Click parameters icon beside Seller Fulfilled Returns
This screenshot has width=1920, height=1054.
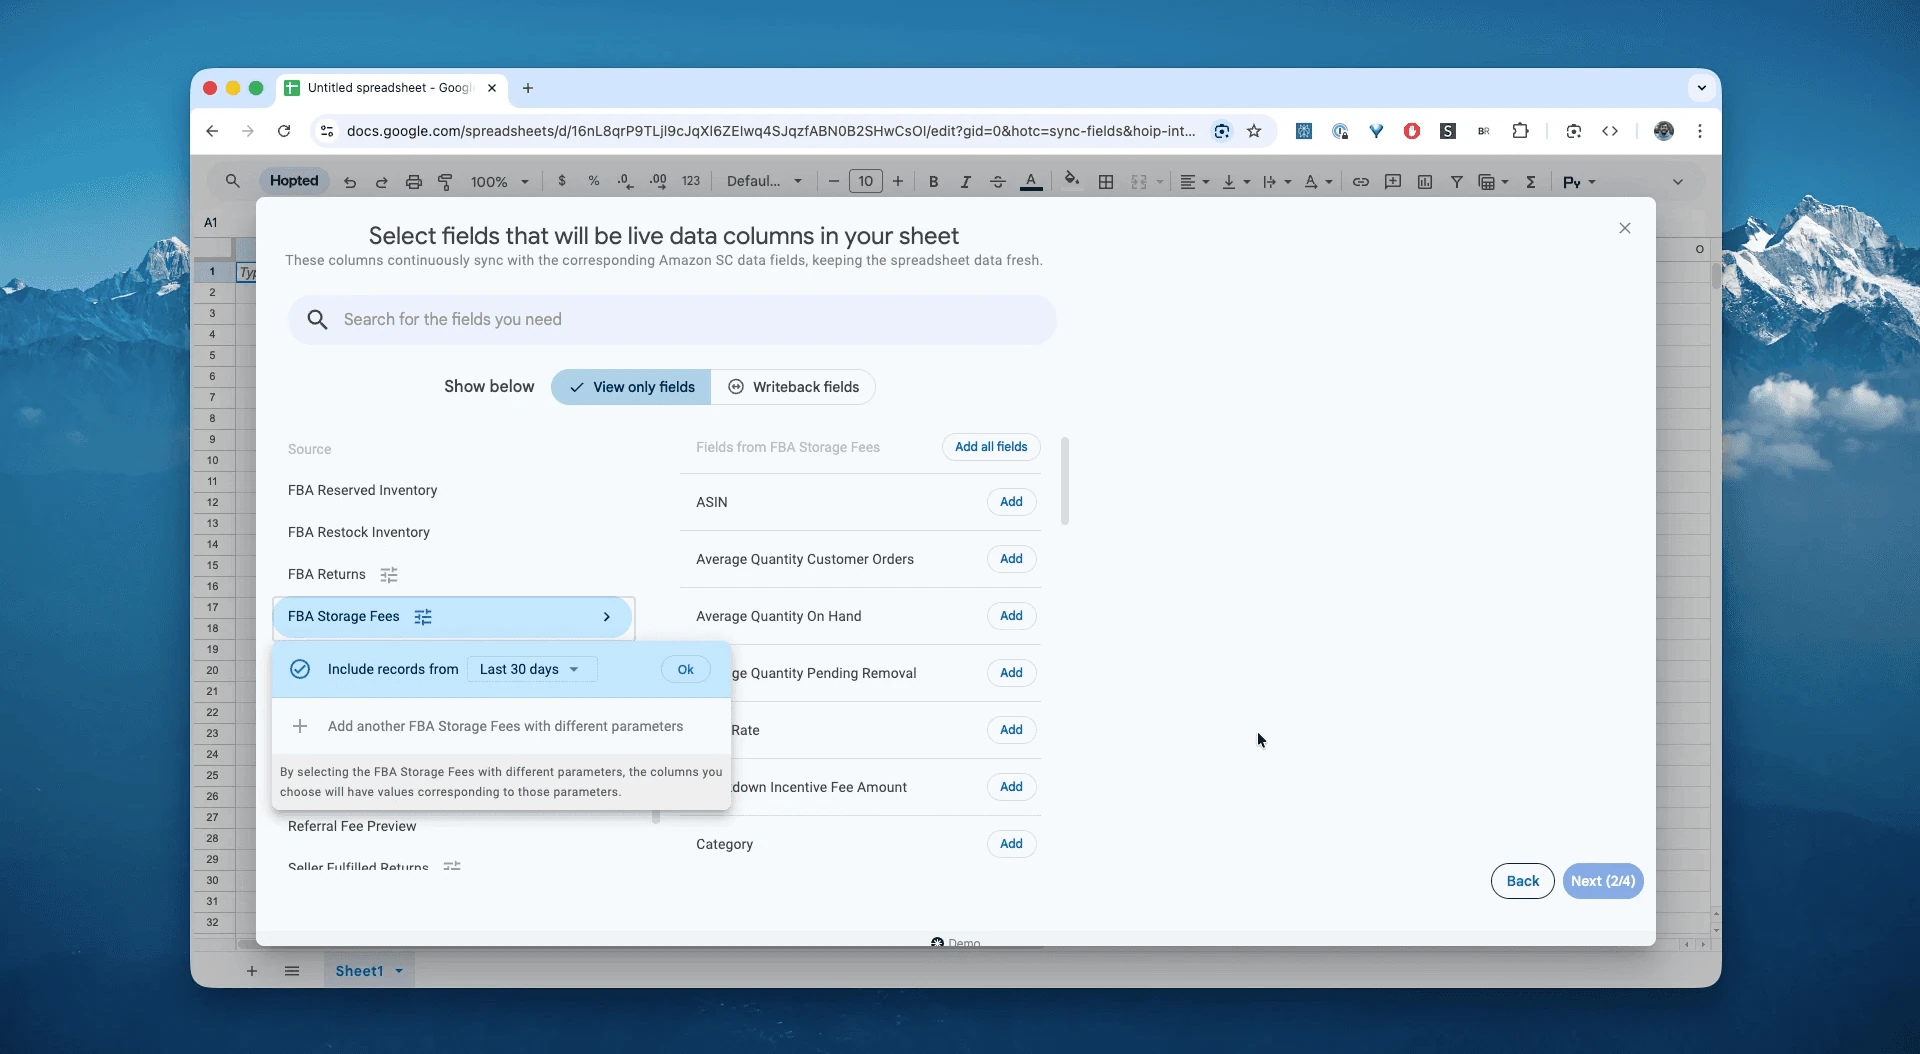point(452,866)
